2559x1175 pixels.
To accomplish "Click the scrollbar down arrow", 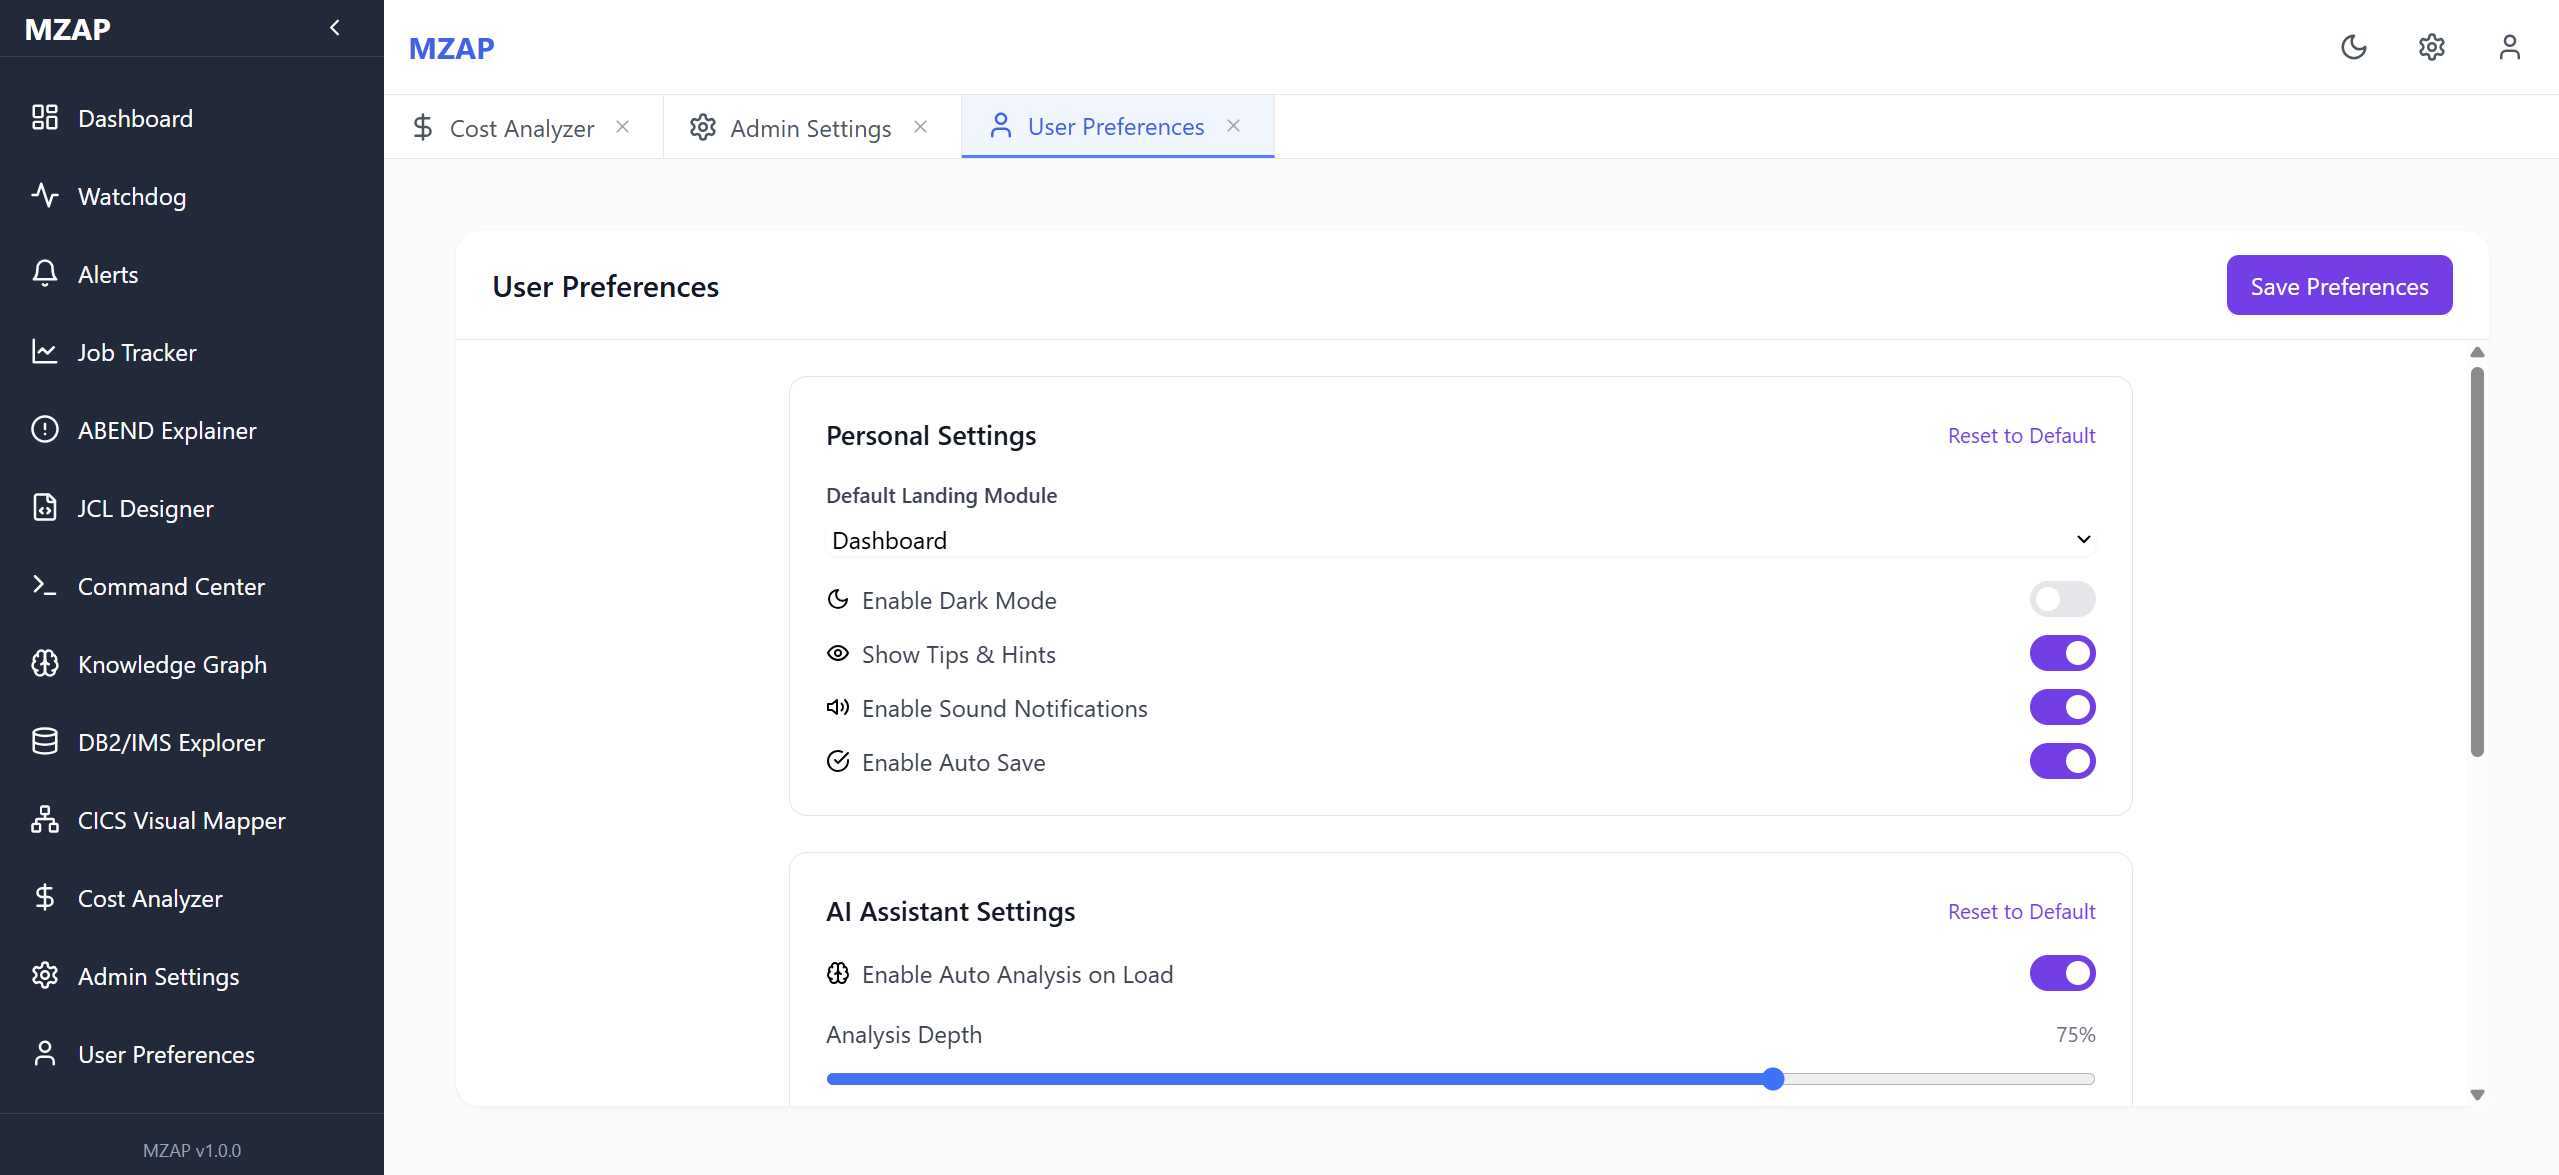I will pyautogui.click(x=2476, y=1095).
